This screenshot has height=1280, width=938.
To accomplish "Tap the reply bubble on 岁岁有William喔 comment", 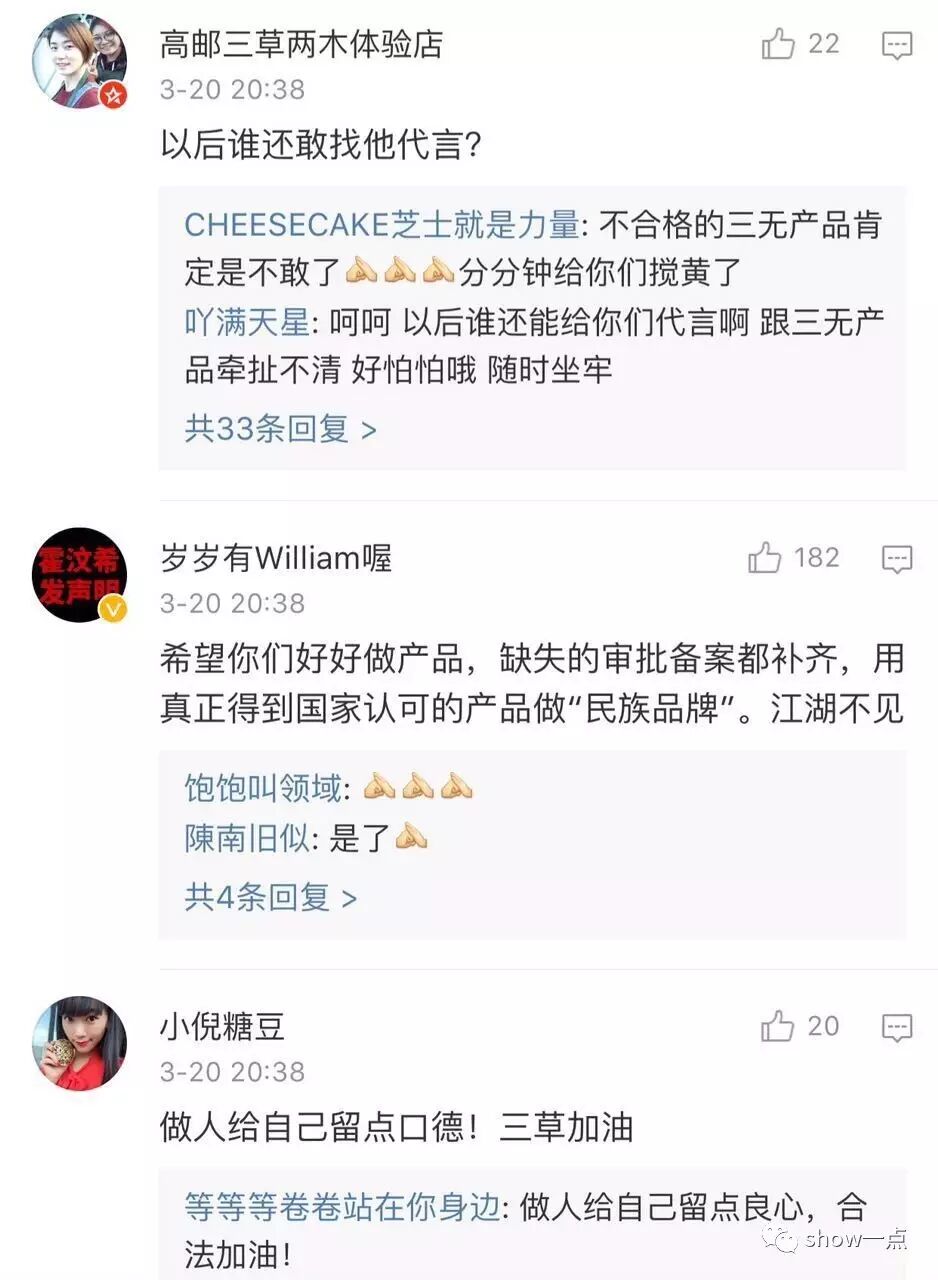I will (x=897, y=559).
